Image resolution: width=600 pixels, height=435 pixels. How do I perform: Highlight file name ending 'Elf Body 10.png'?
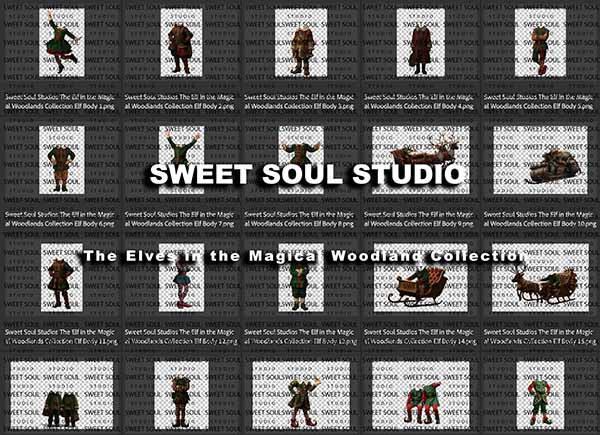(x=538, y=220)
